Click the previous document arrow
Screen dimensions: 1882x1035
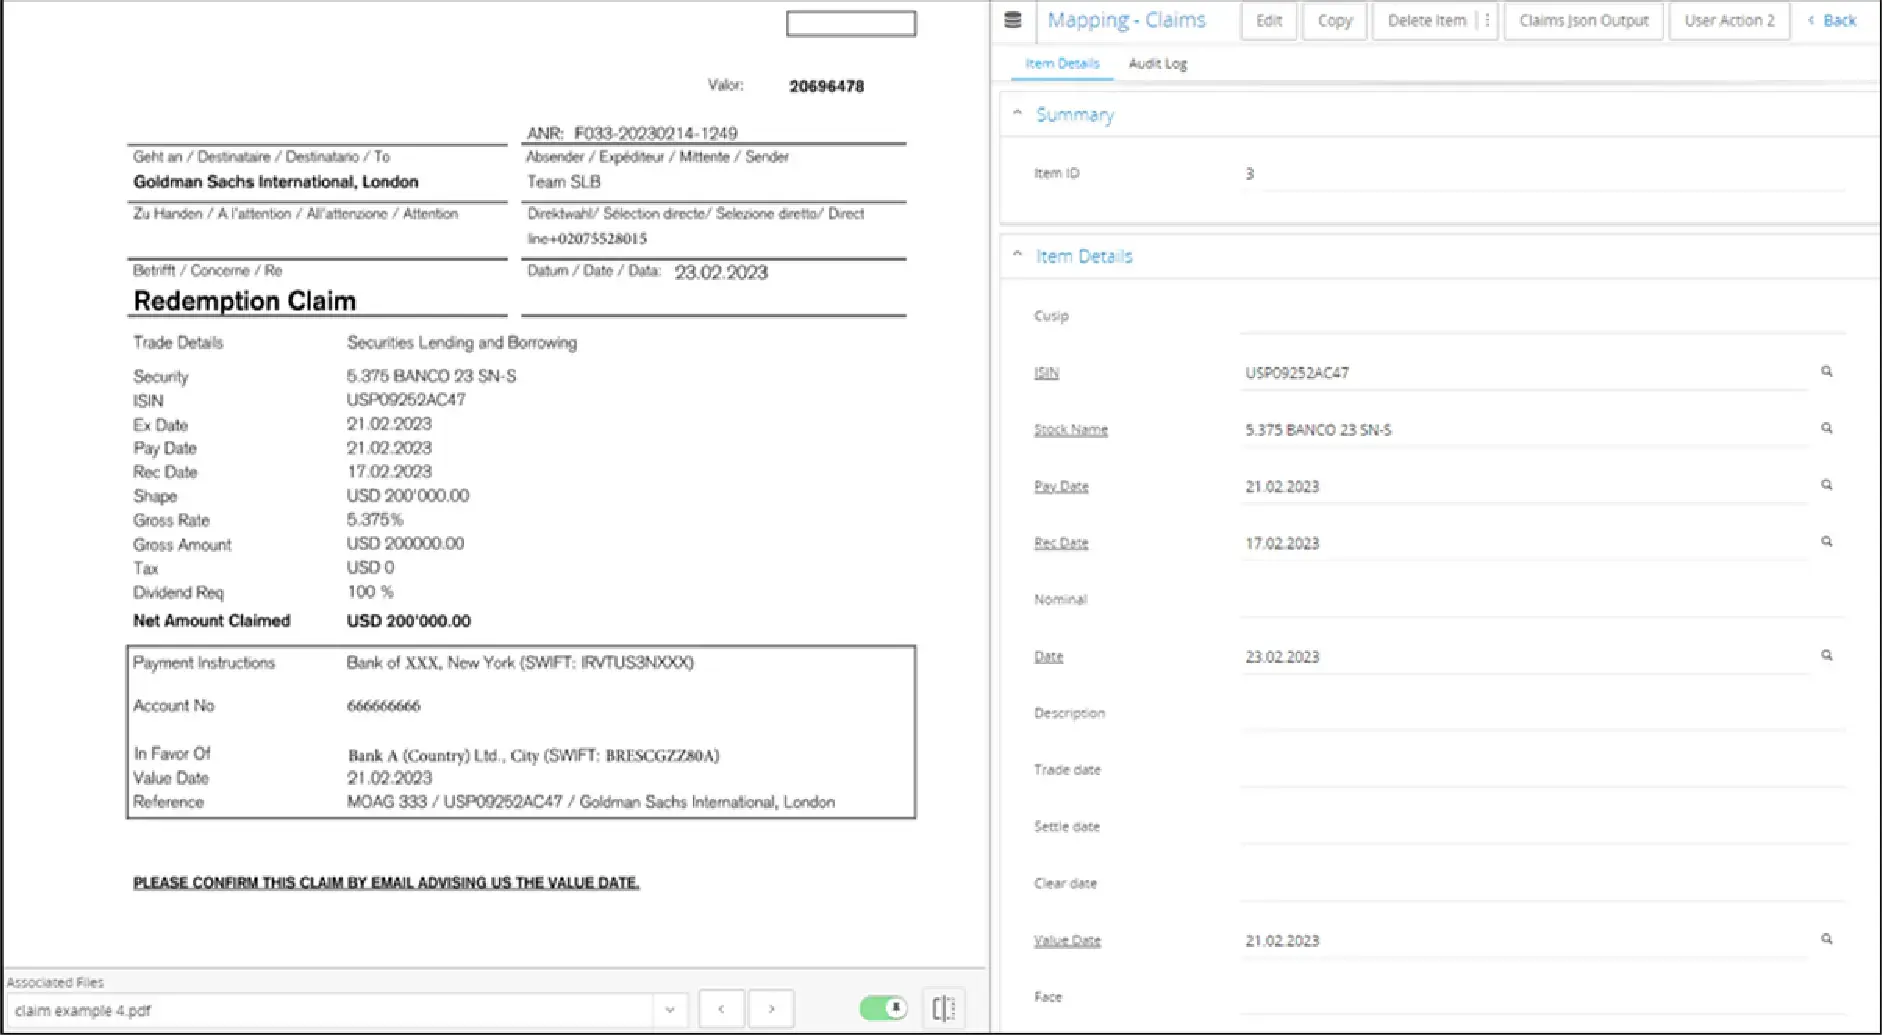tap(721, 1009)
